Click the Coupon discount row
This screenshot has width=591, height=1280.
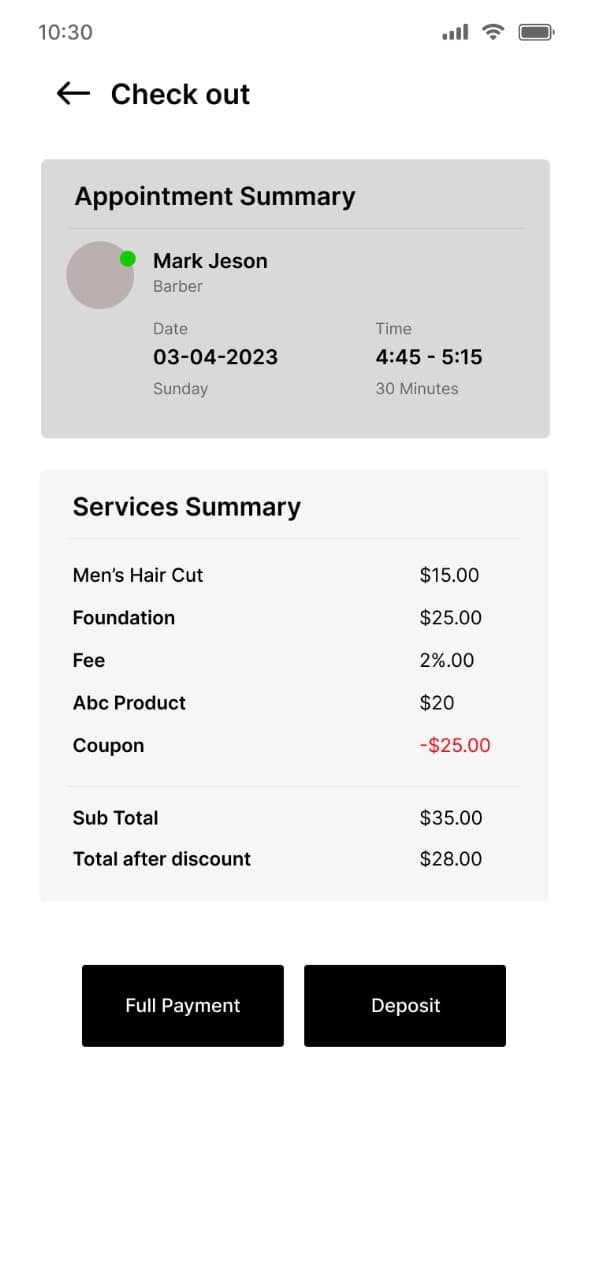click(108, 745)
